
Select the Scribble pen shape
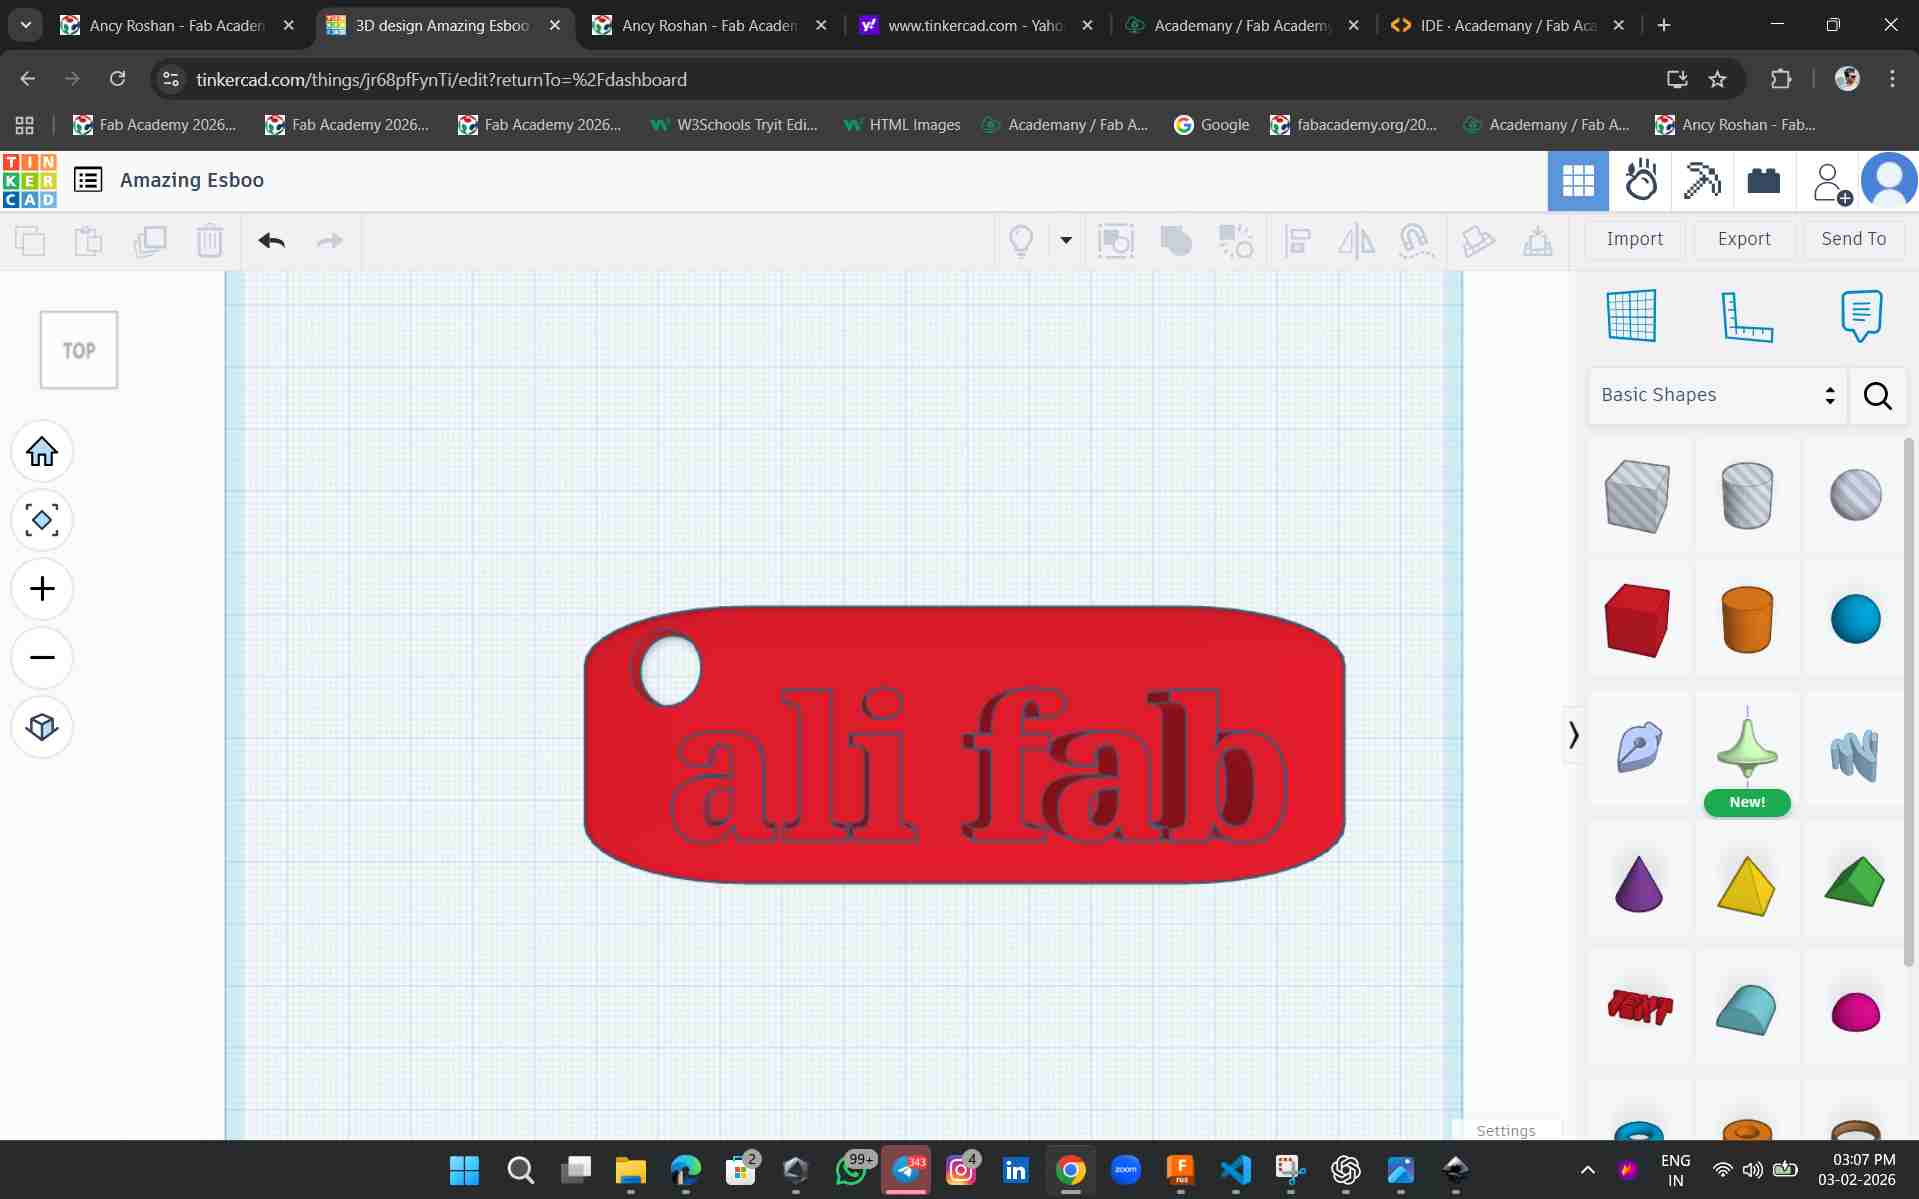[1638, 747]
